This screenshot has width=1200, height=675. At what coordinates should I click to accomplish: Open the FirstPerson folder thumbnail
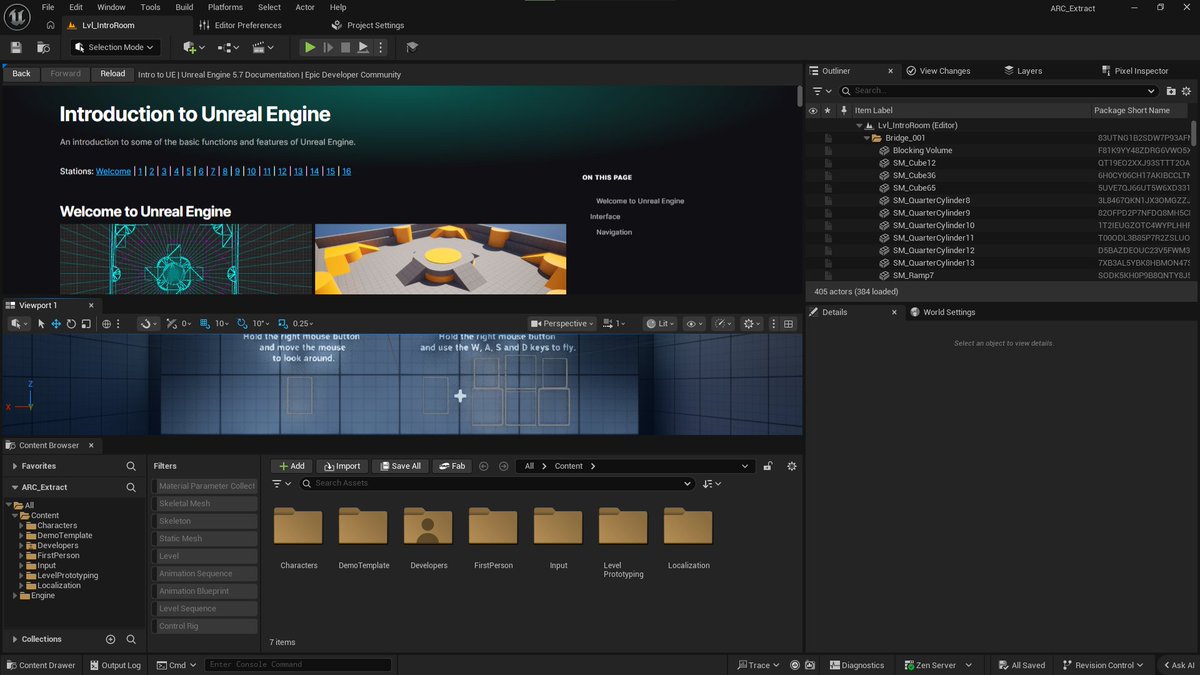tap(492, 524)
